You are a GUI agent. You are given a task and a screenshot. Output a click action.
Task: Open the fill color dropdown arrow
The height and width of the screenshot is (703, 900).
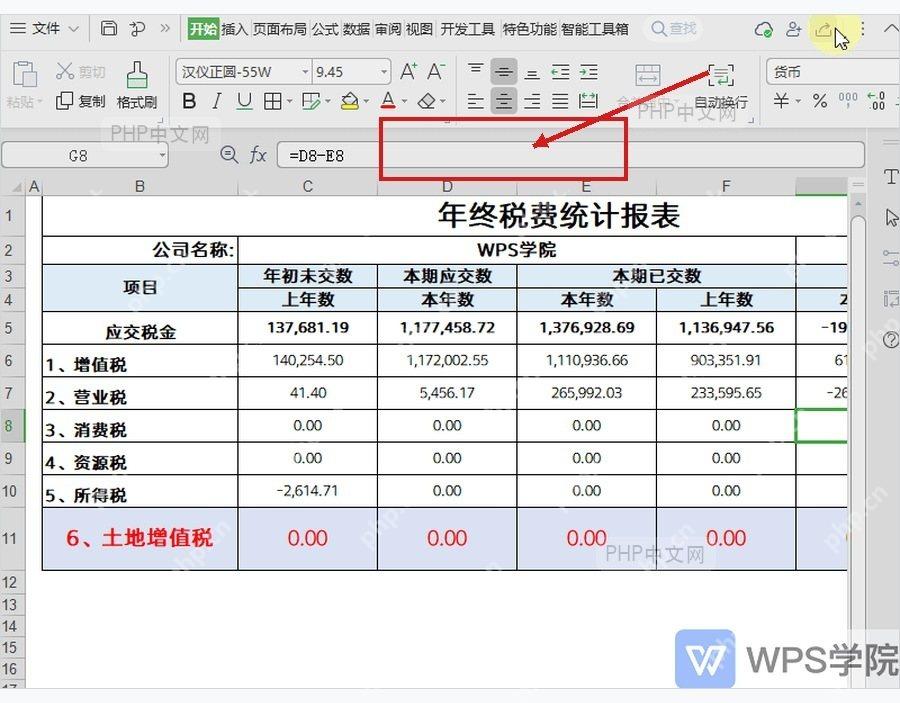pyautogui.click(x=366, y=102)
